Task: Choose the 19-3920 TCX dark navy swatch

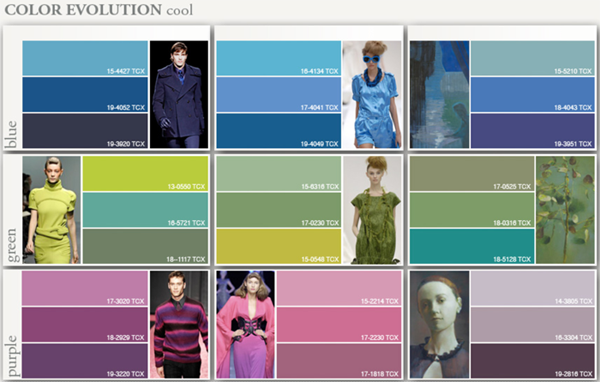Action: (85, 131)
